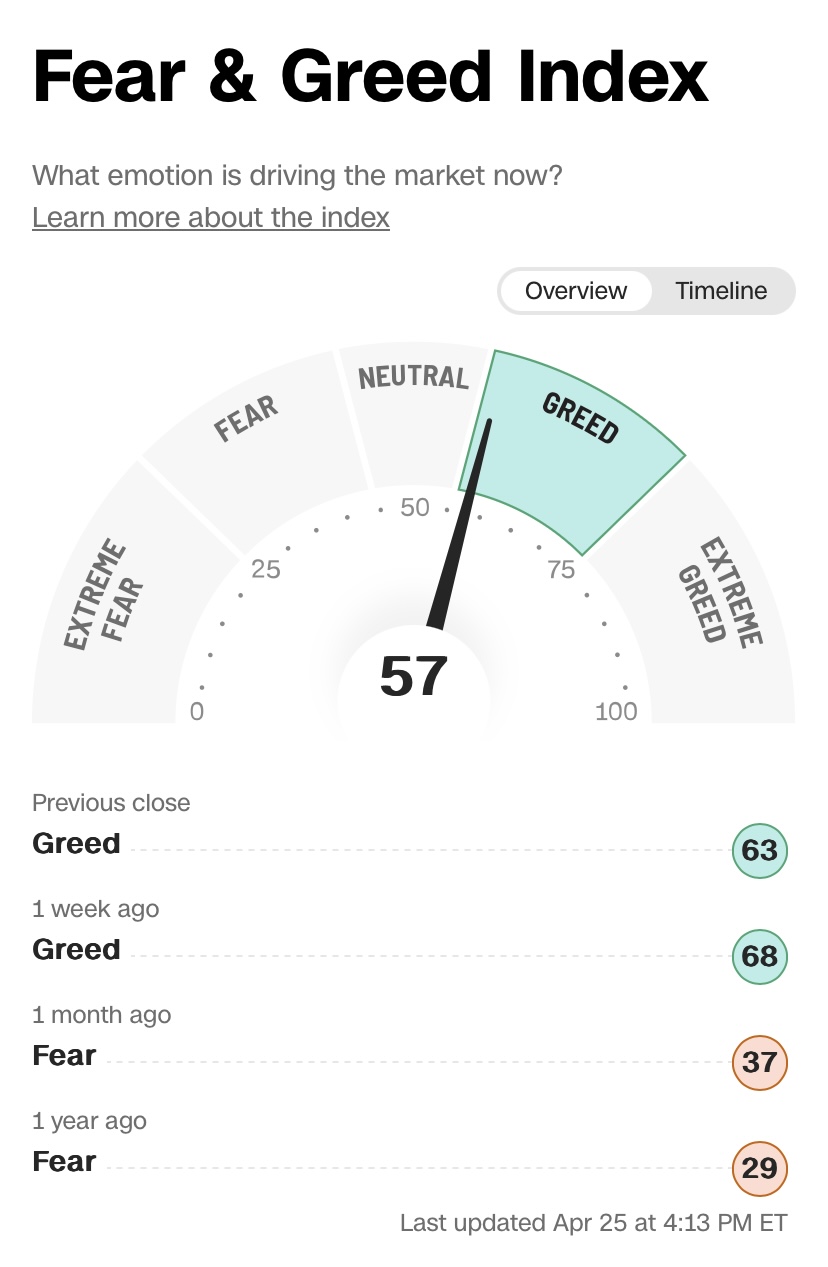828x1267 pixels.
Task: Click the 1 year ago 29 badge
Action: pyautogui.click(x=760, y=1168)
